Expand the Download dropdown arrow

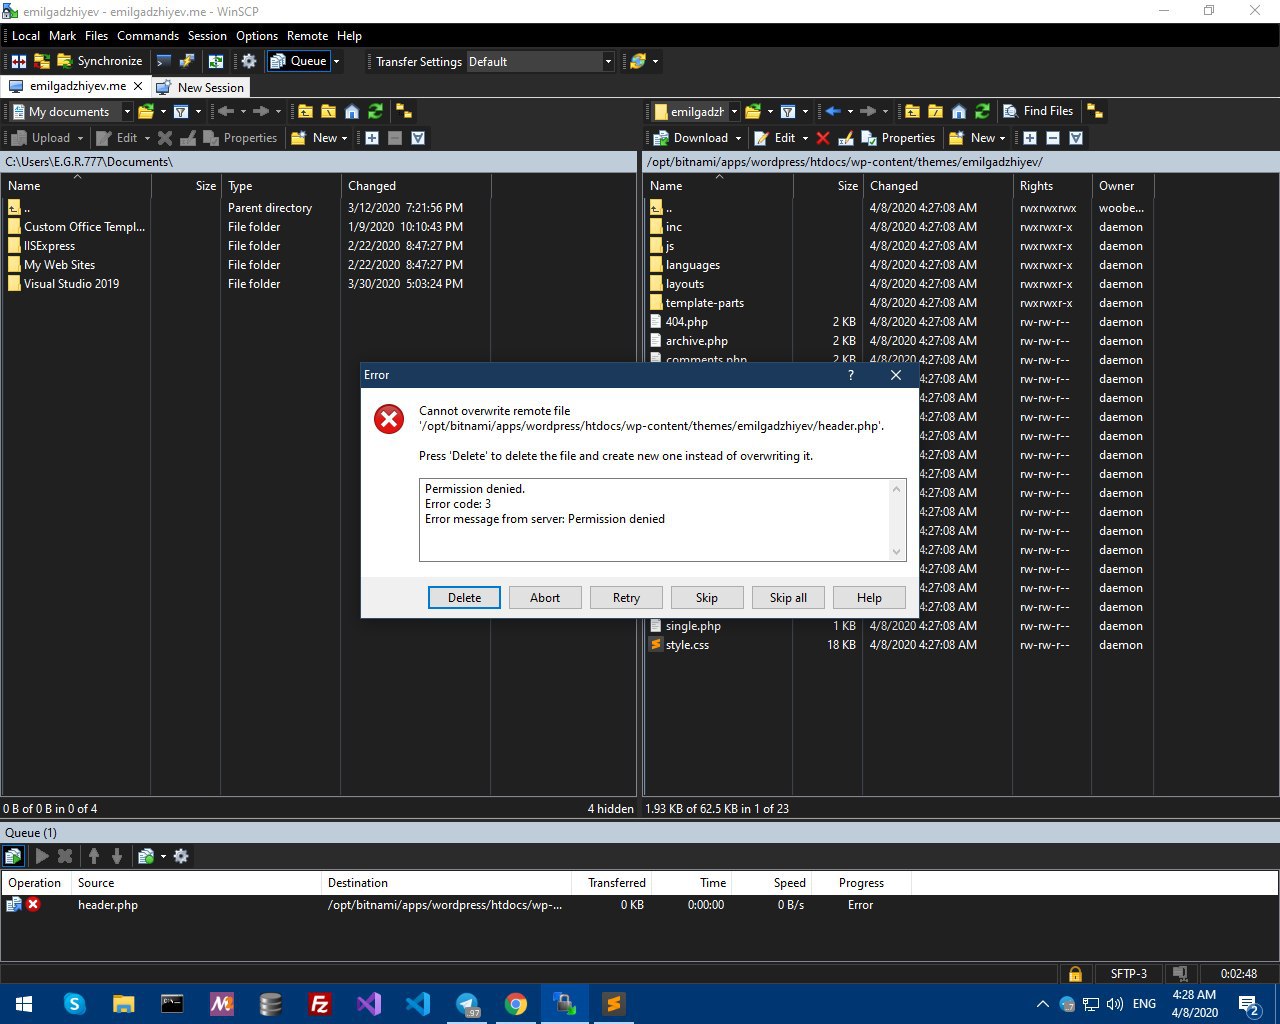[x=738, y=138]
